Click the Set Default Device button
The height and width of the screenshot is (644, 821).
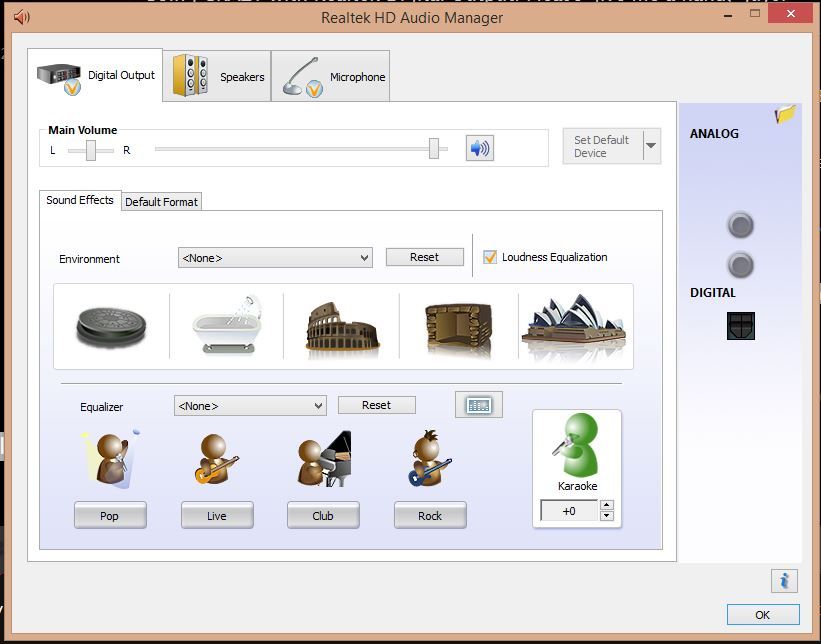[603, 146]
